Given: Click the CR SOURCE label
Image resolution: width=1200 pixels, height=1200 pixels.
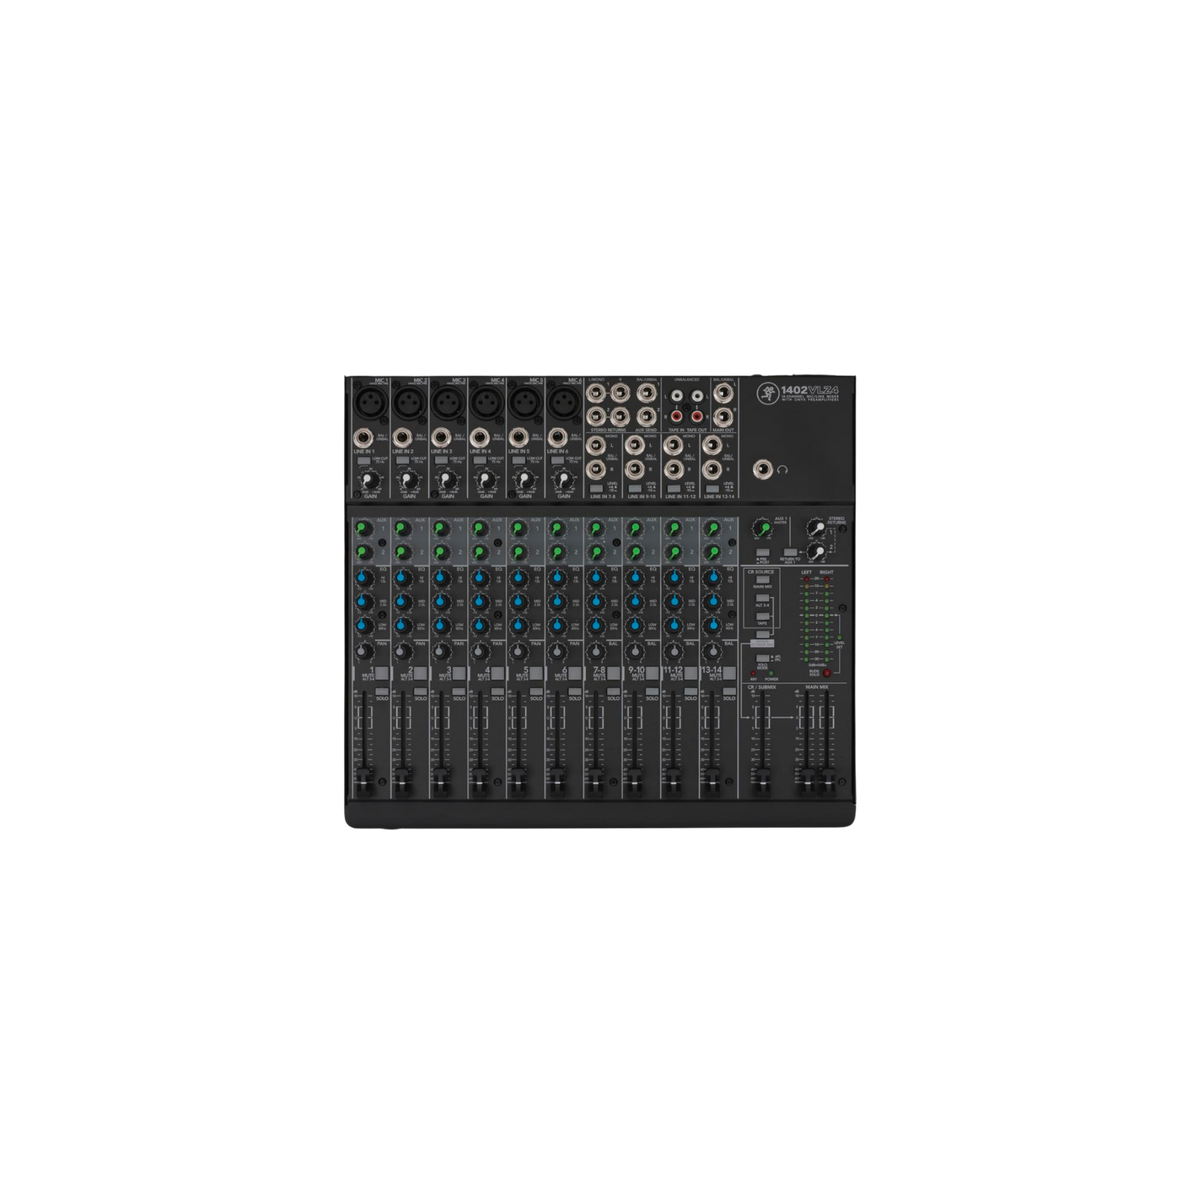Looking at the screenshot, I should click(761, 572).
